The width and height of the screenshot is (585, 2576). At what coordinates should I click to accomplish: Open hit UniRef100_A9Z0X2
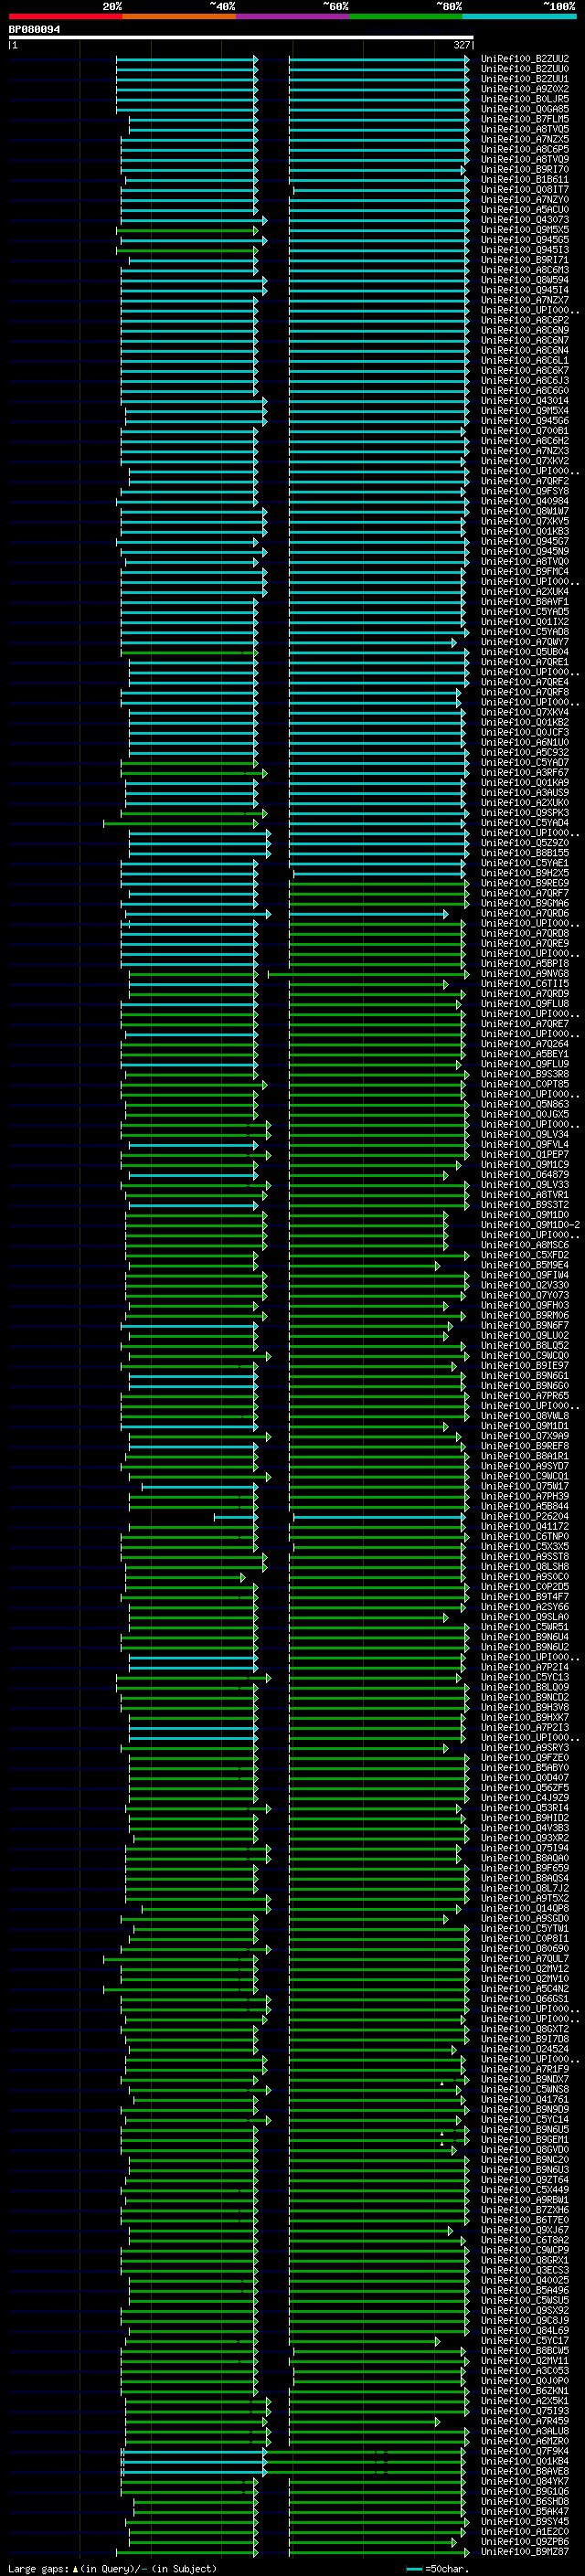point(525,89)
